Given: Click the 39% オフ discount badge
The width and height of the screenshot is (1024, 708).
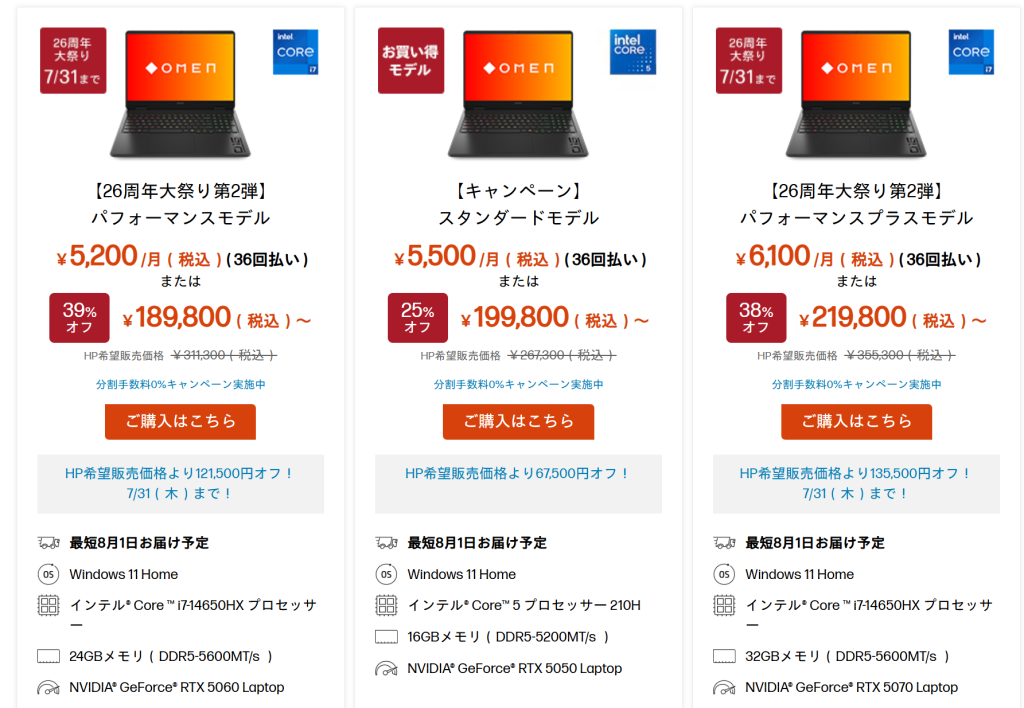Looking at the screenshot, I should [79, 318].
